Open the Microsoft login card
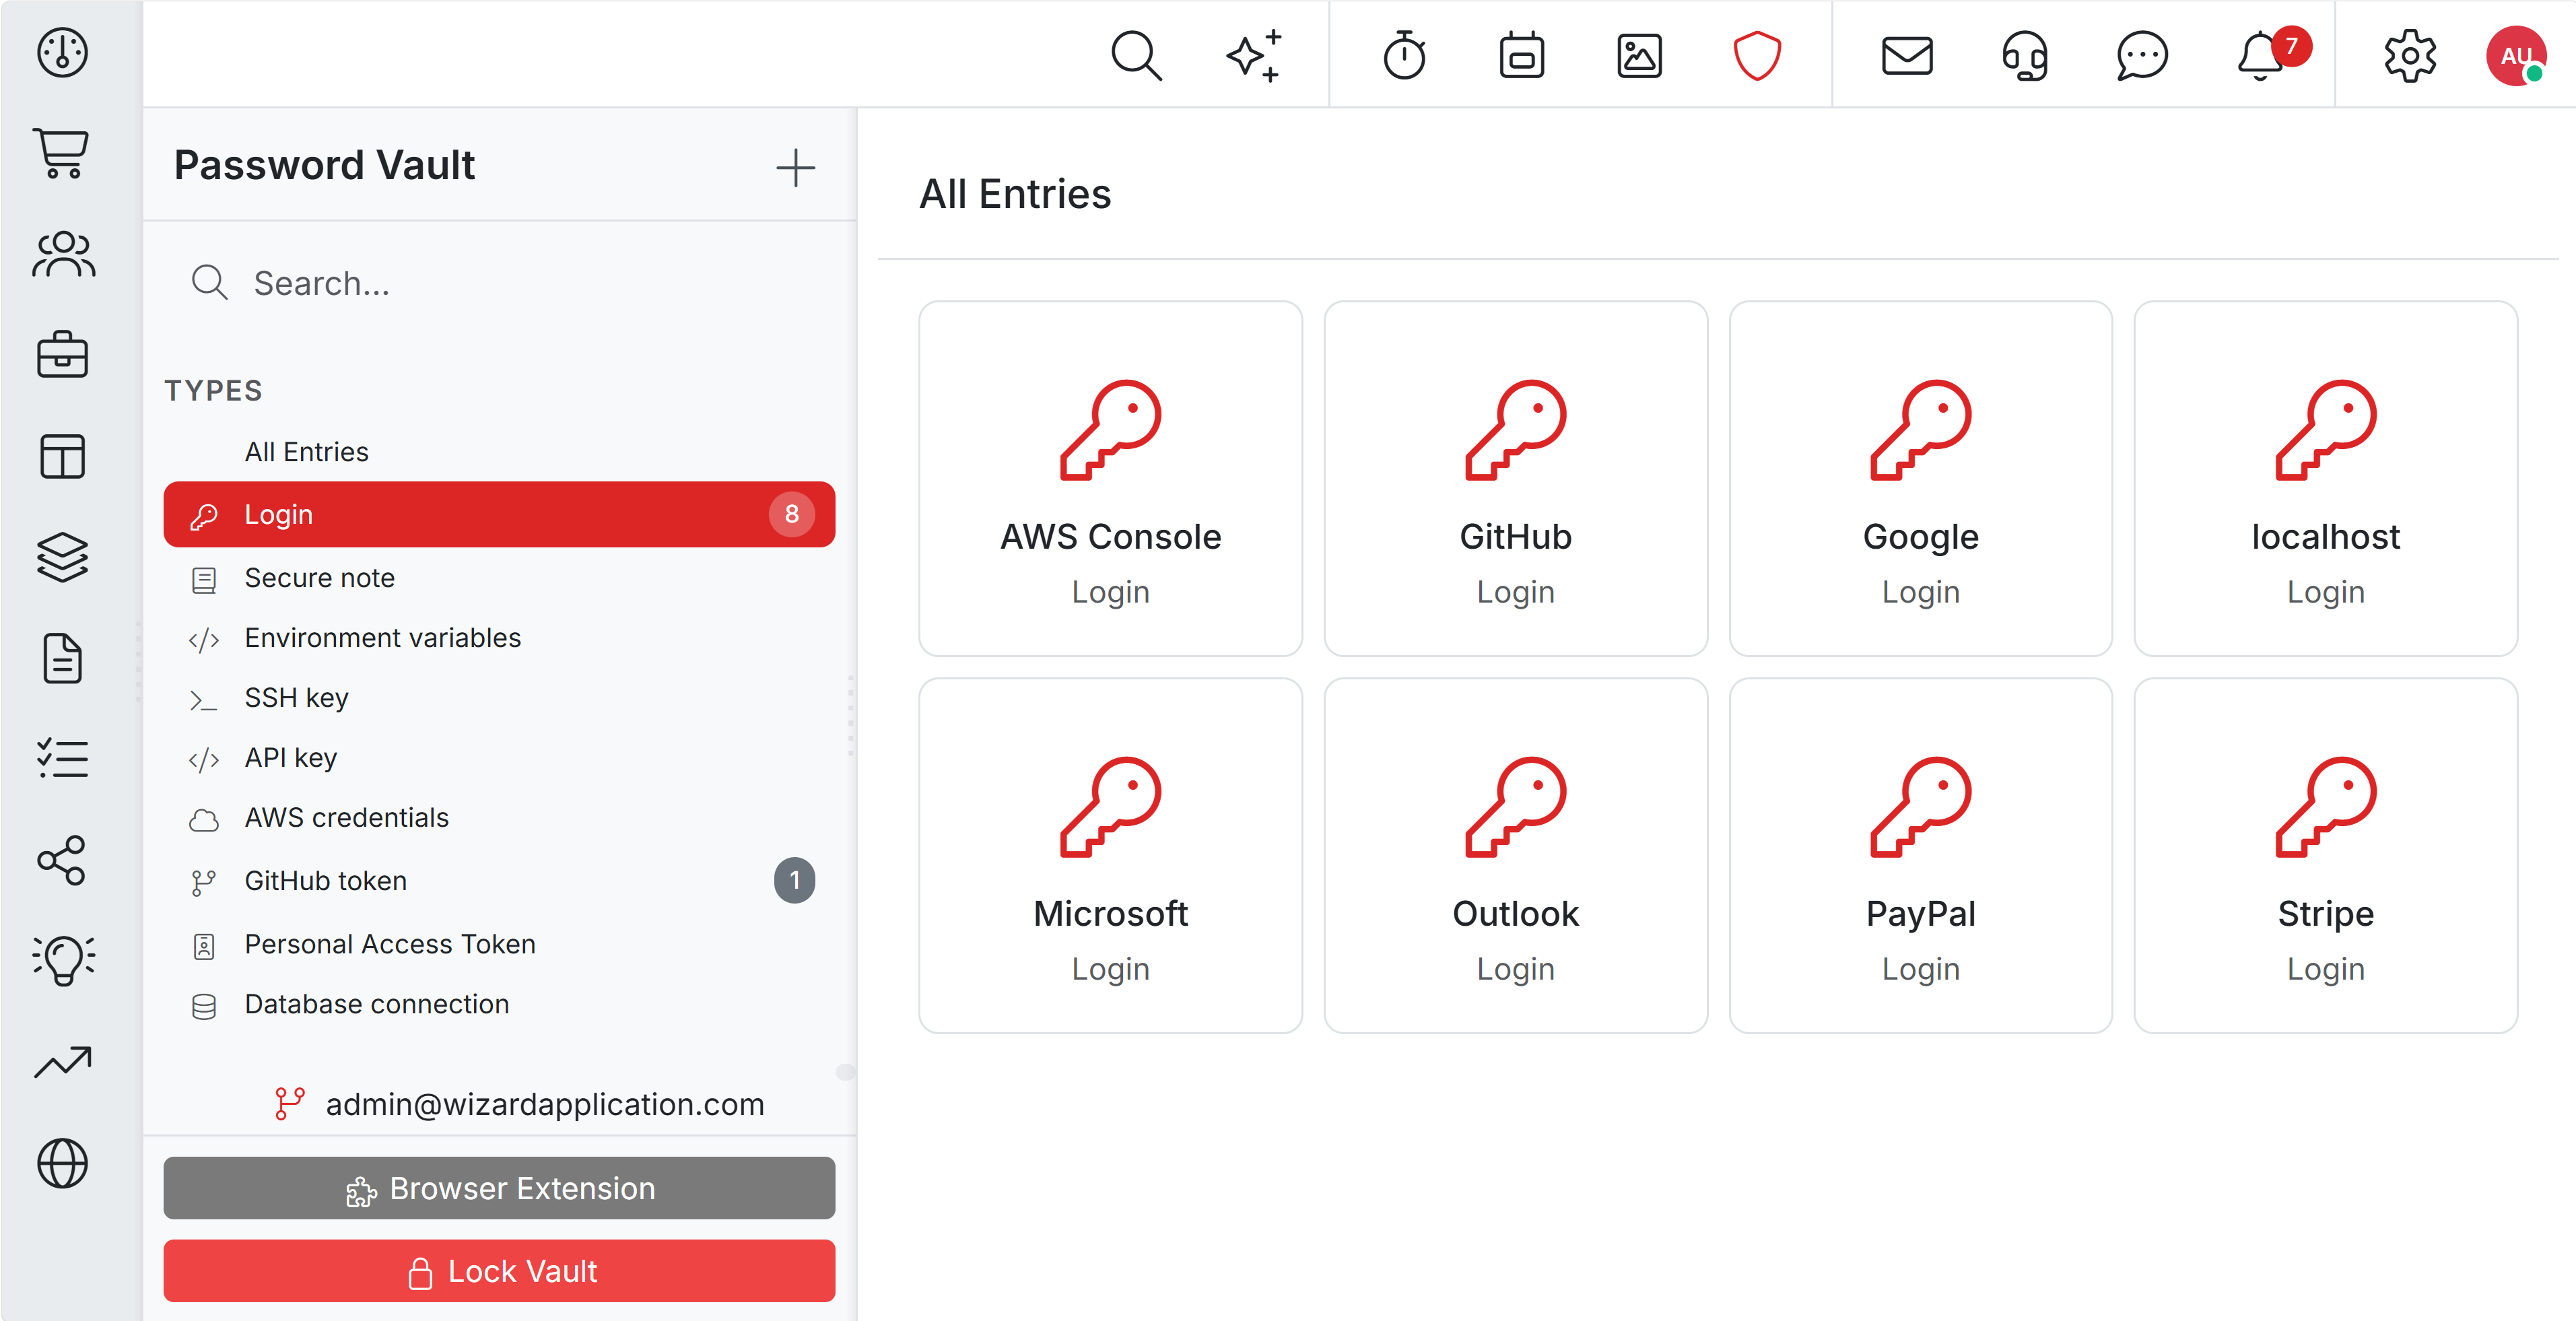This screenshot has height=1321, width=2576. (1111, 856)
